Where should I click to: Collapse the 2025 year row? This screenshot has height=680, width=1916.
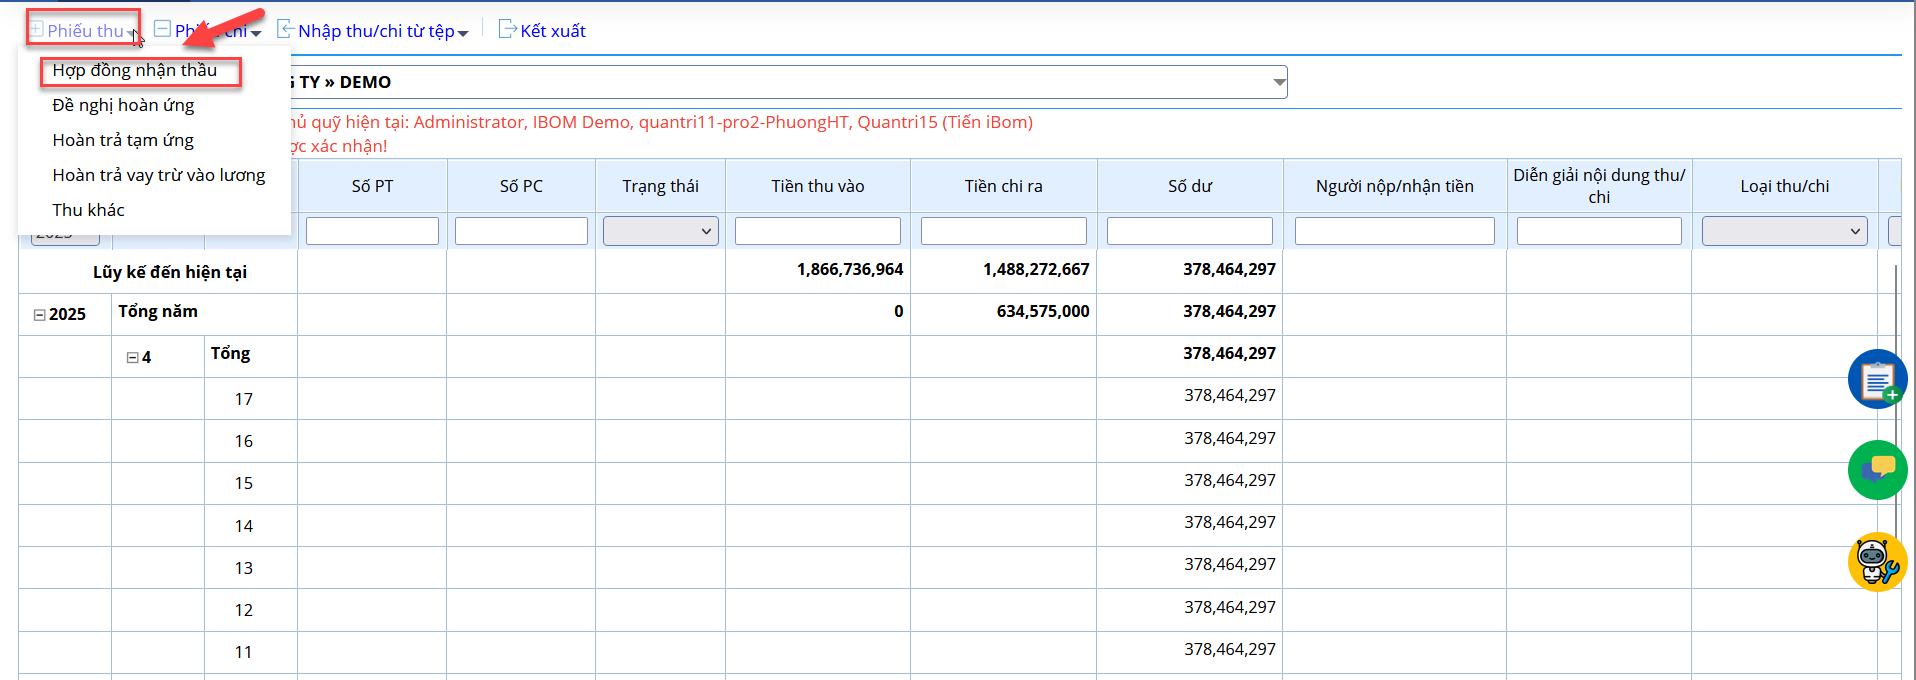pos(39,315)
